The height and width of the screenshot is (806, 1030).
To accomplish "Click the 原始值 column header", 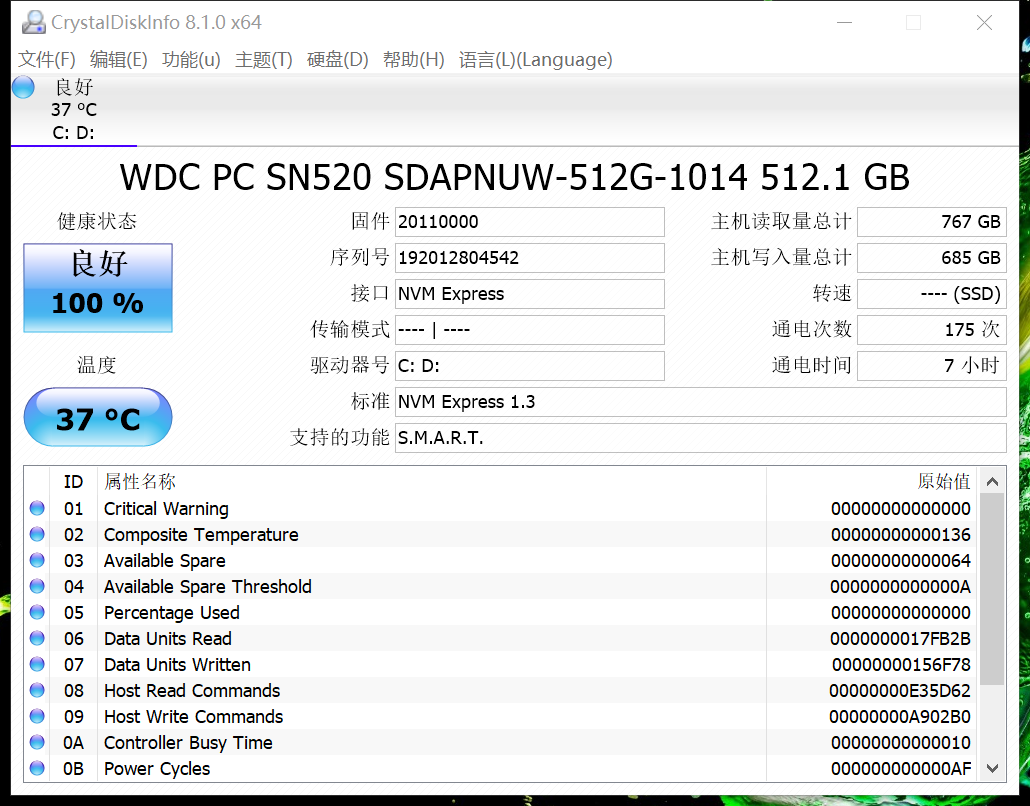I will point(943,482).
